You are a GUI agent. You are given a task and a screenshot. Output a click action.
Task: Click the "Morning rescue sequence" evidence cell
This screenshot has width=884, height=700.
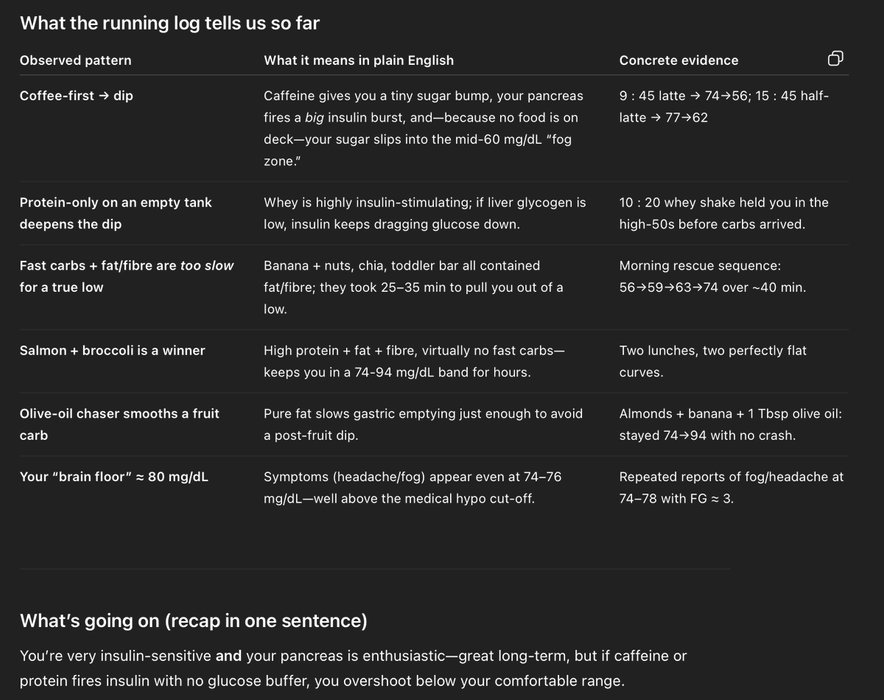pyautogui.click(x=712, y=276)
